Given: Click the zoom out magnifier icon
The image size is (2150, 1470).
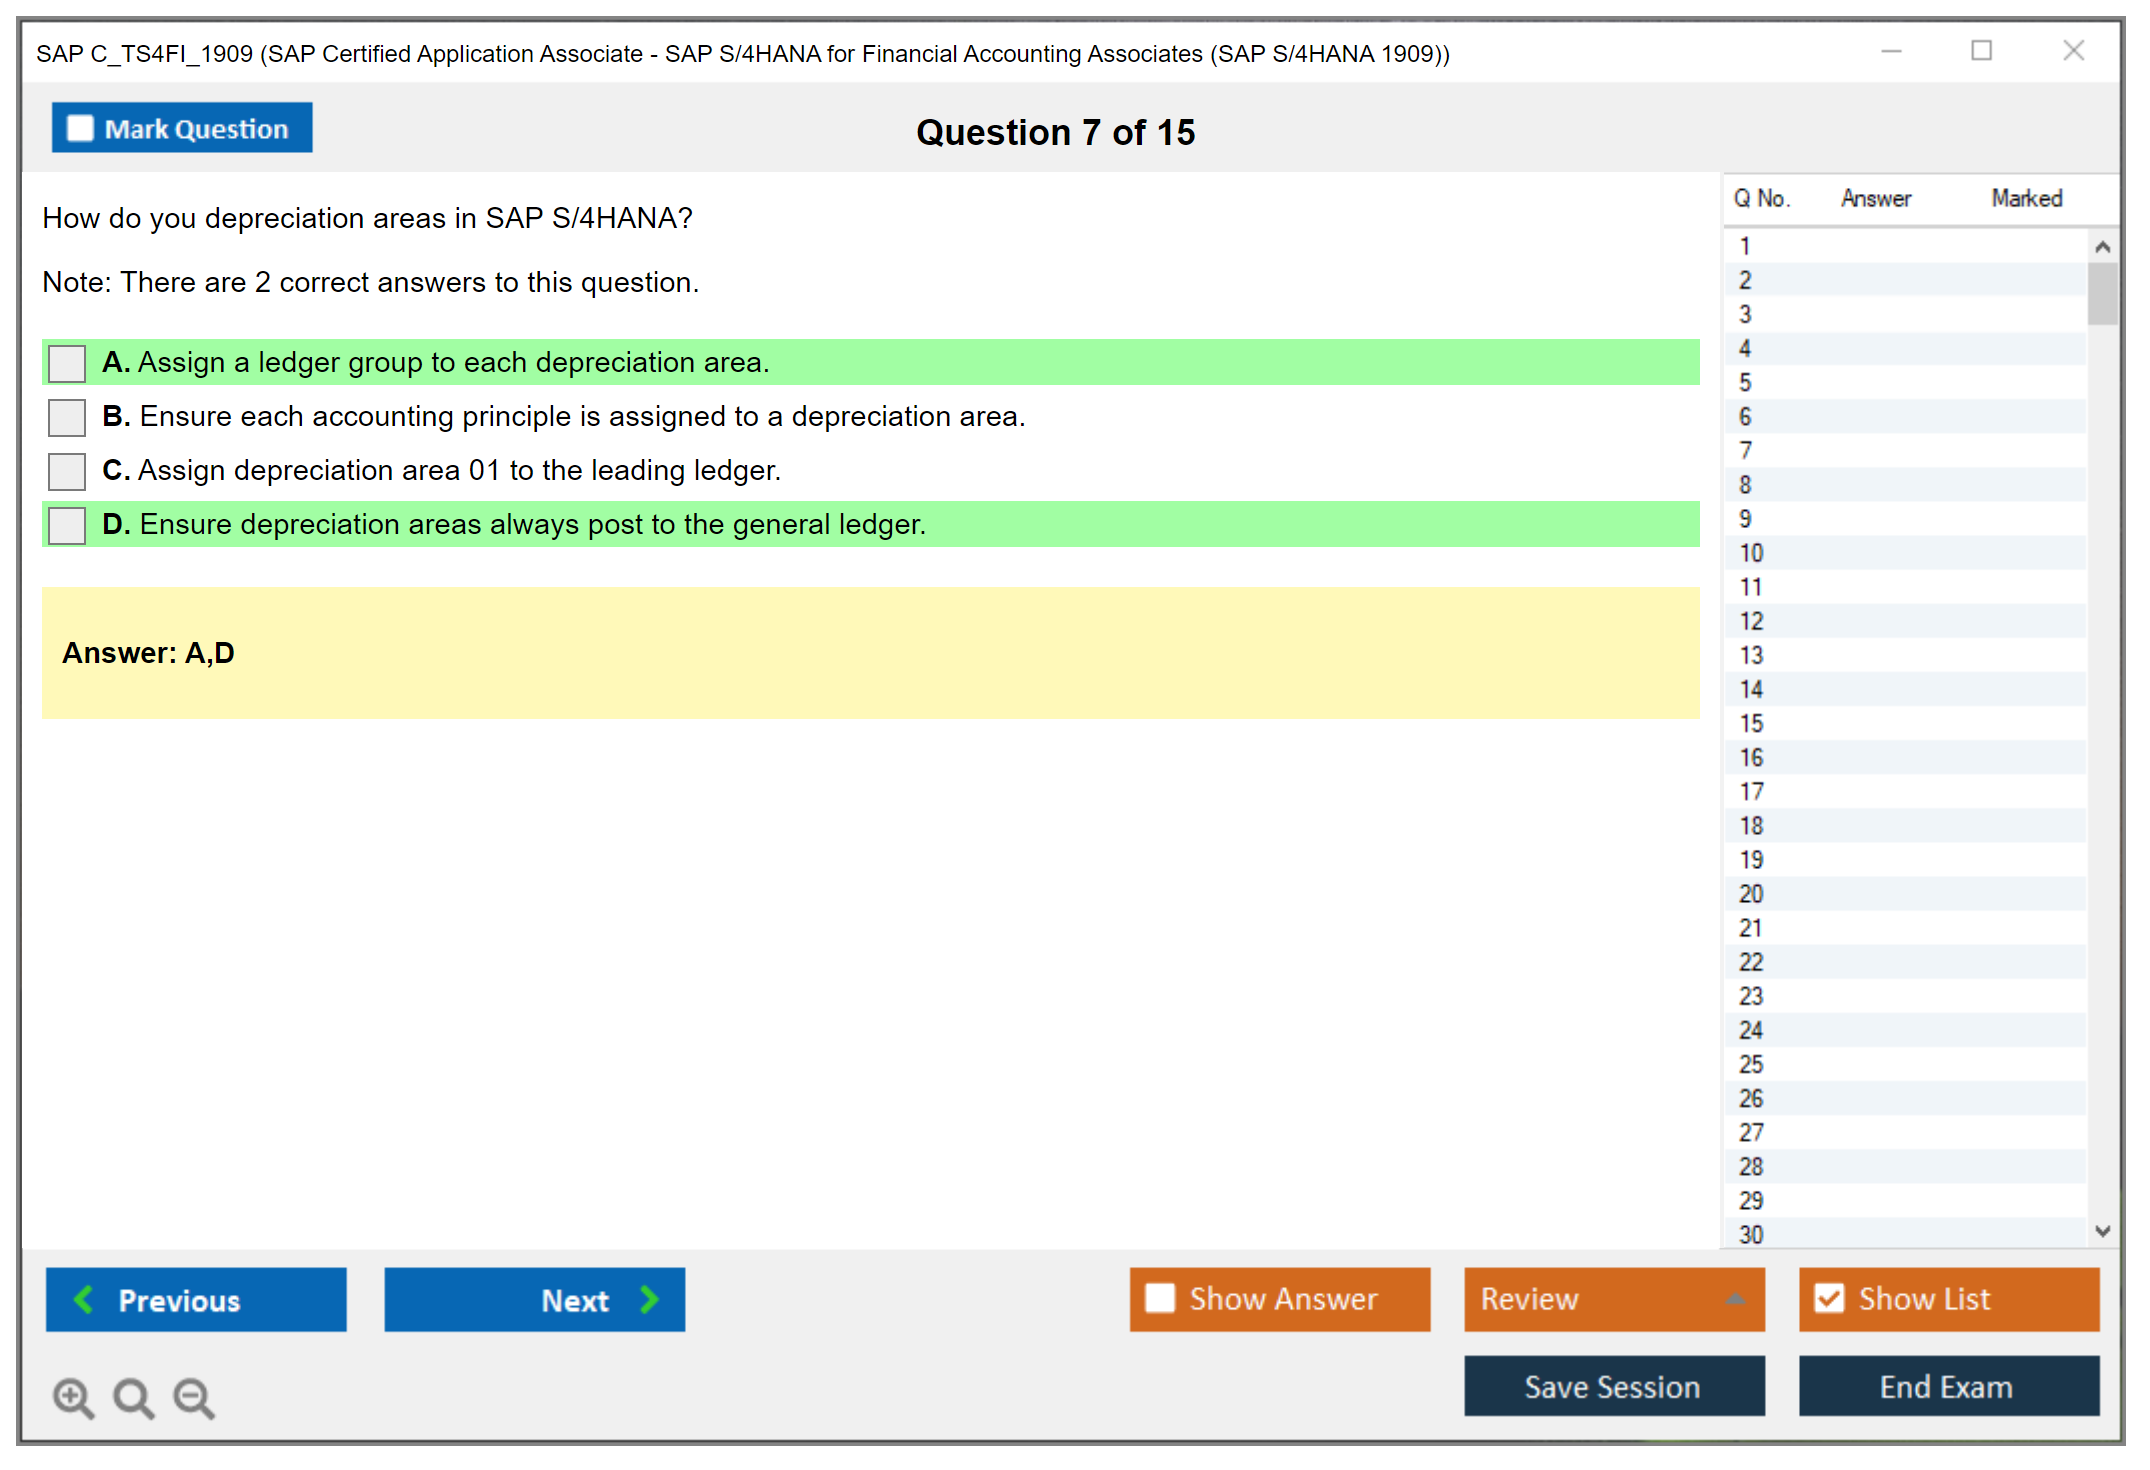Looking at the screenshot, I should 193,1397.
